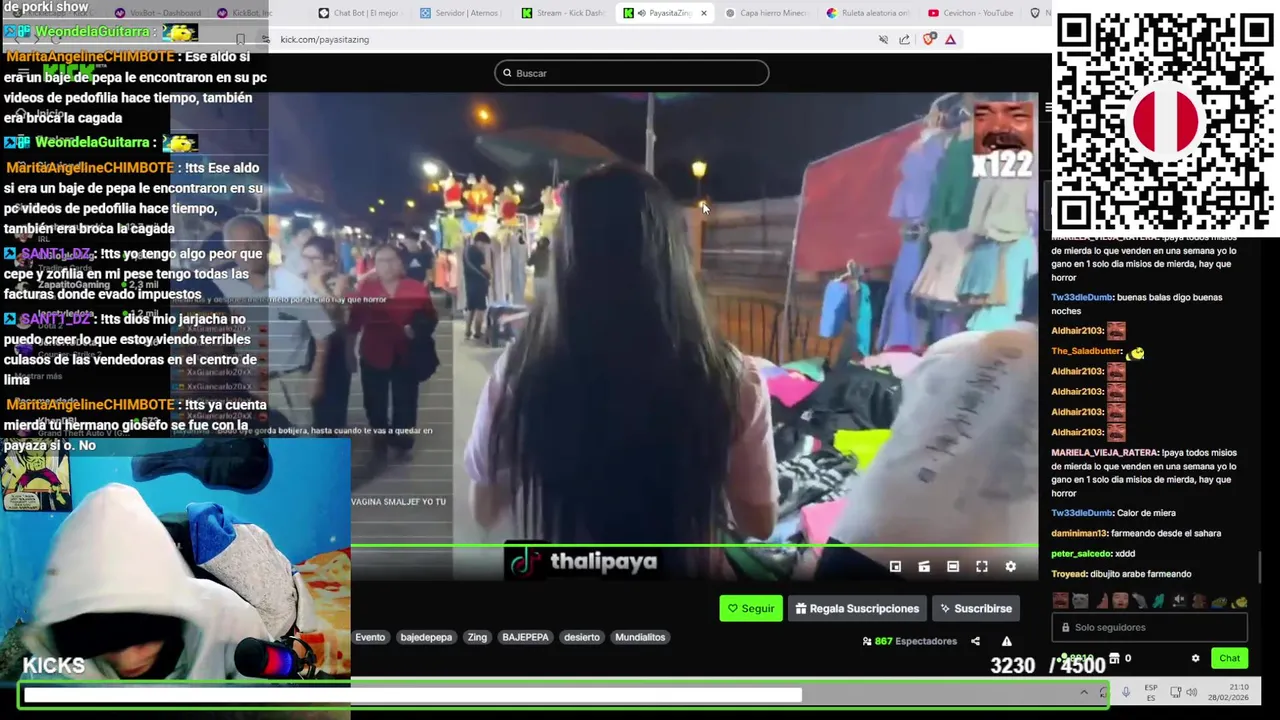Viewport: 1280px width, 720px height.
Task: Click the Evento tag
Action: coord(370,637)
